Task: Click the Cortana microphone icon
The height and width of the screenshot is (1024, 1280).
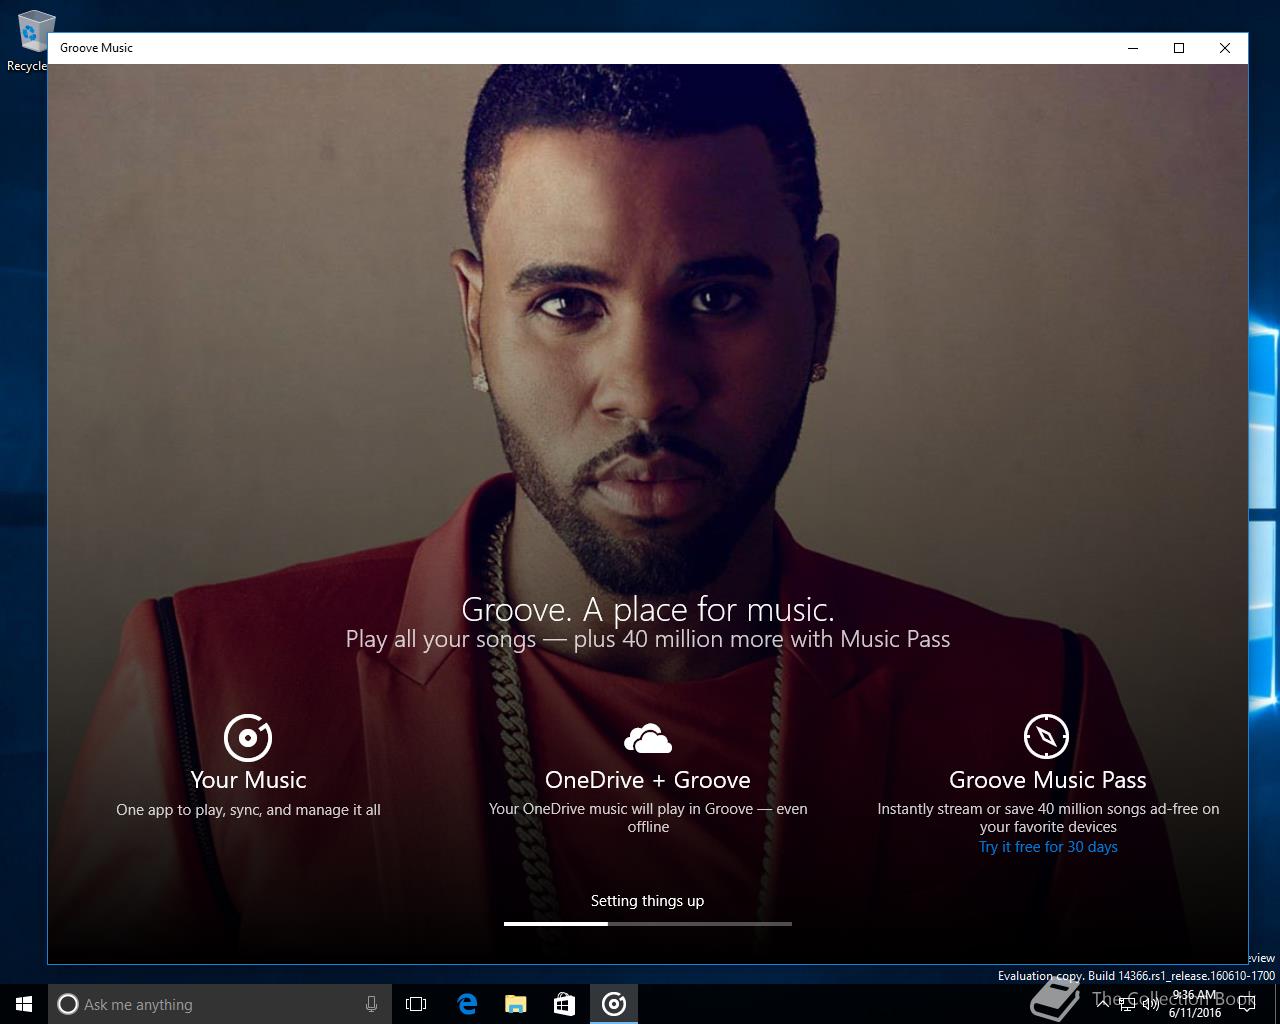Action: coord(371,1004)
